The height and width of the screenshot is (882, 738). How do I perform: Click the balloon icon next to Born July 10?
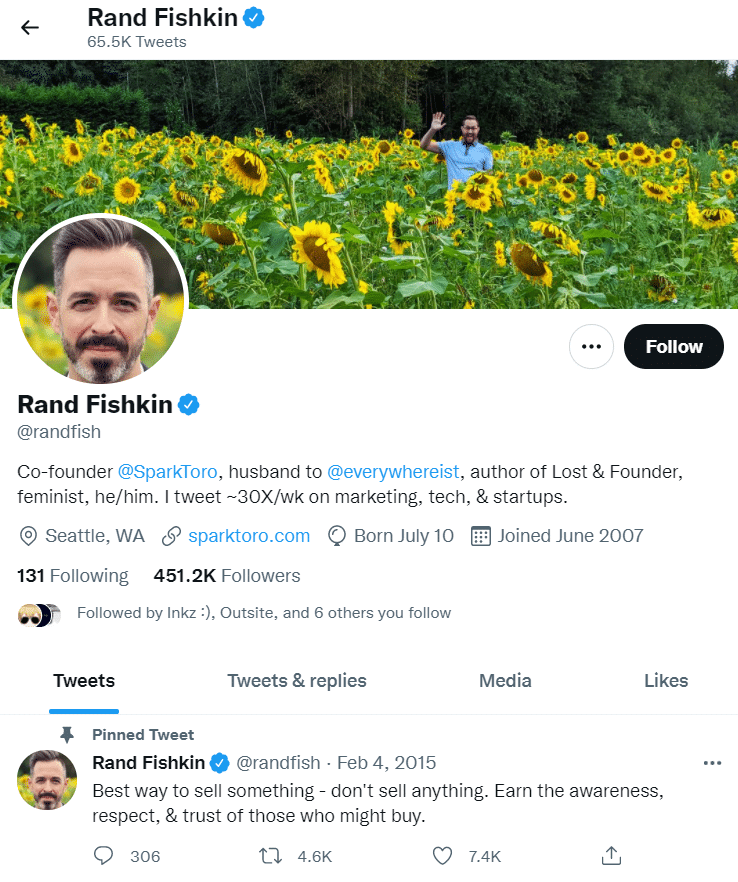(337, 536)
